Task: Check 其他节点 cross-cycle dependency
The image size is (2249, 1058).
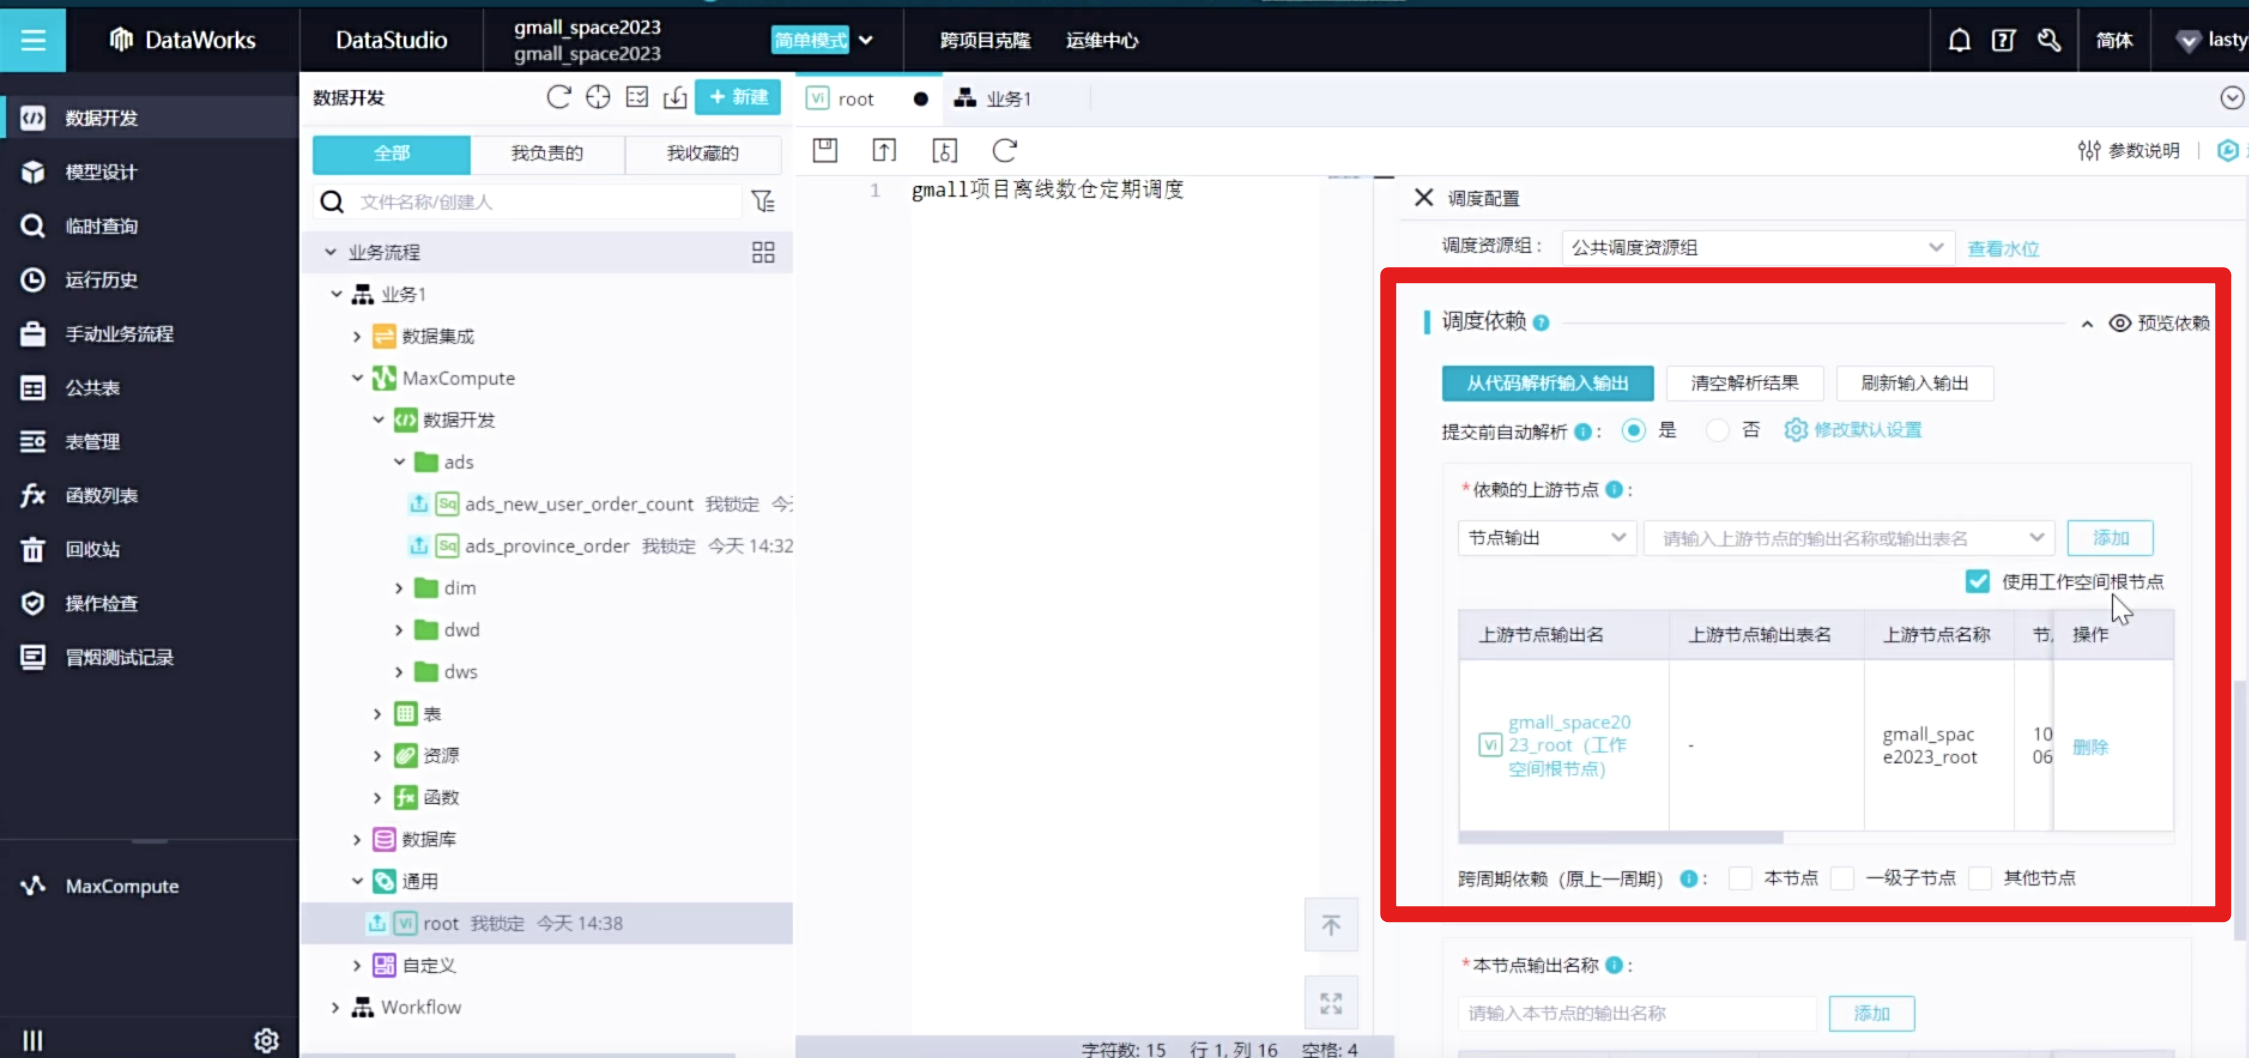Action: click(1980, 878)
